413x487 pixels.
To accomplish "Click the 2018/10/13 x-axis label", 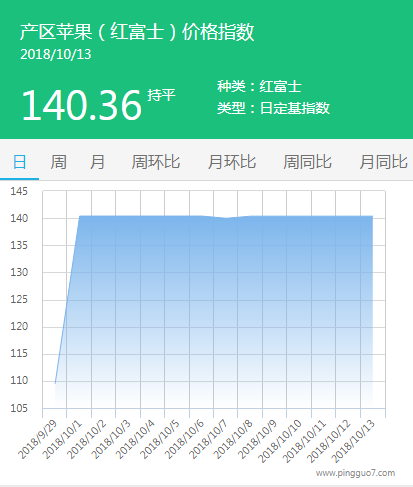I will tap(354, 441).
